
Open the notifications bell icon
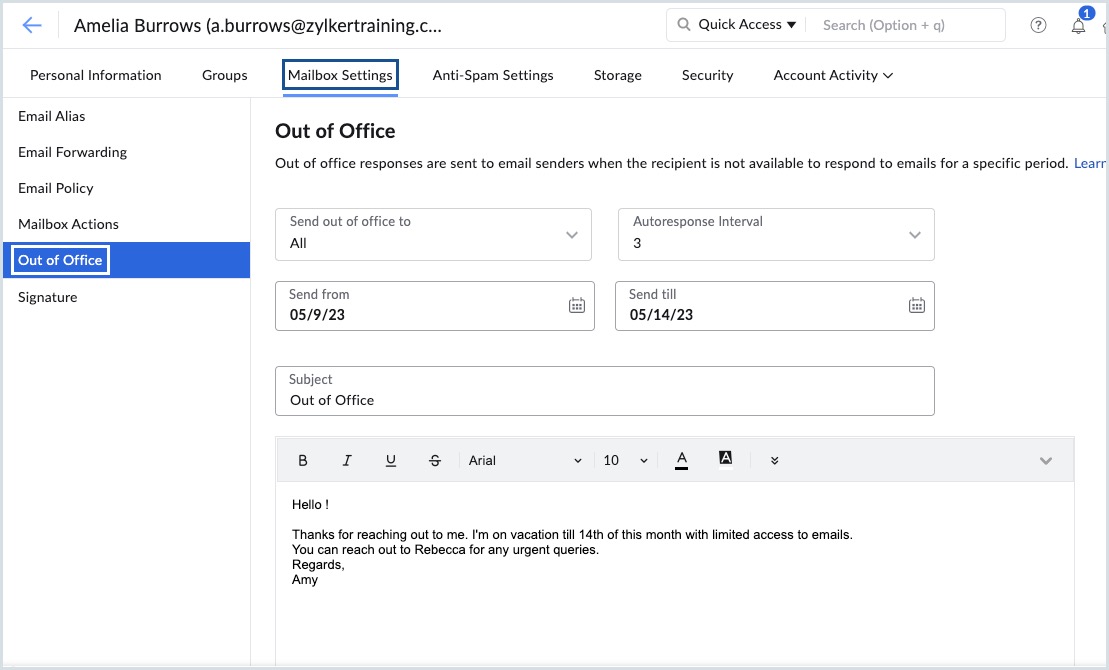tap(1078, 26)
